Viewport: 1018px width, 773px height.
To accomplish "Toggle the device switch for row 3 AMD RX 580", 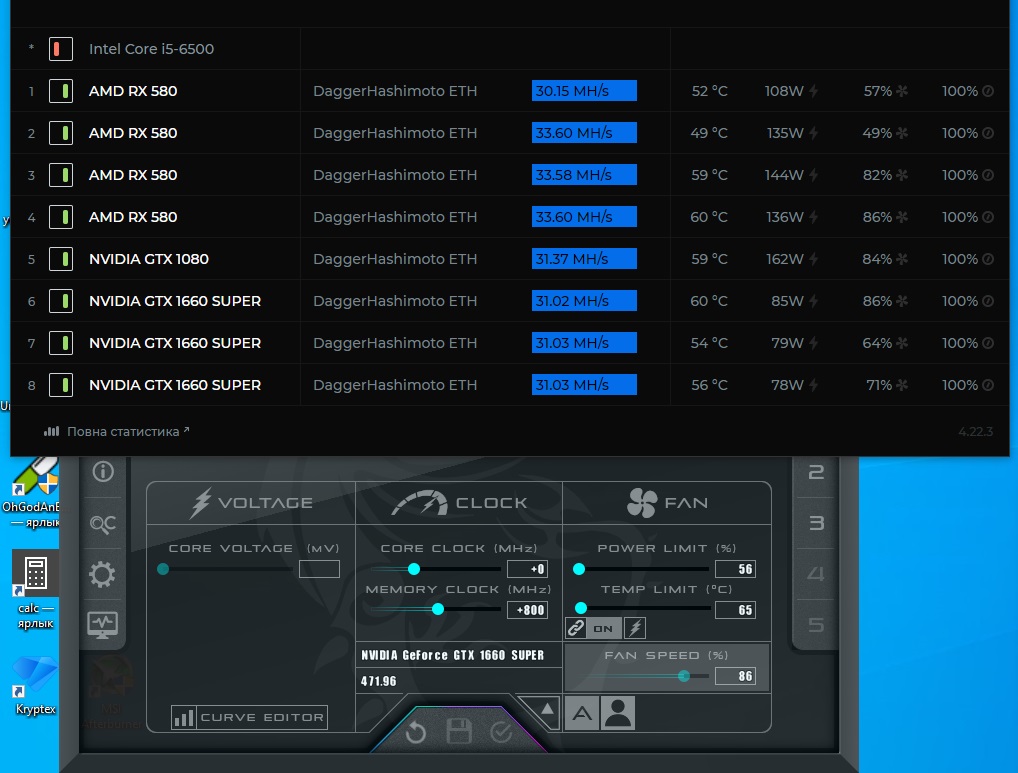I will (61, 175).
